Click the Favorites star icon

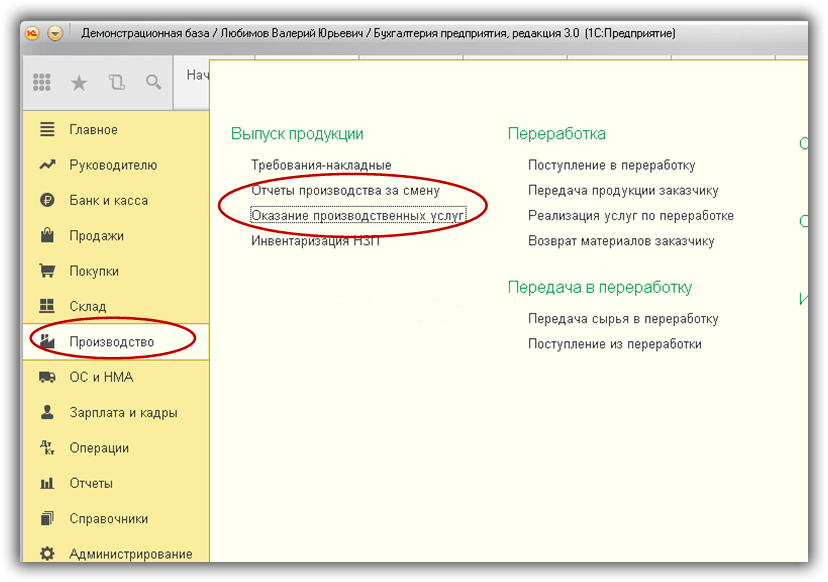point(79,82)
